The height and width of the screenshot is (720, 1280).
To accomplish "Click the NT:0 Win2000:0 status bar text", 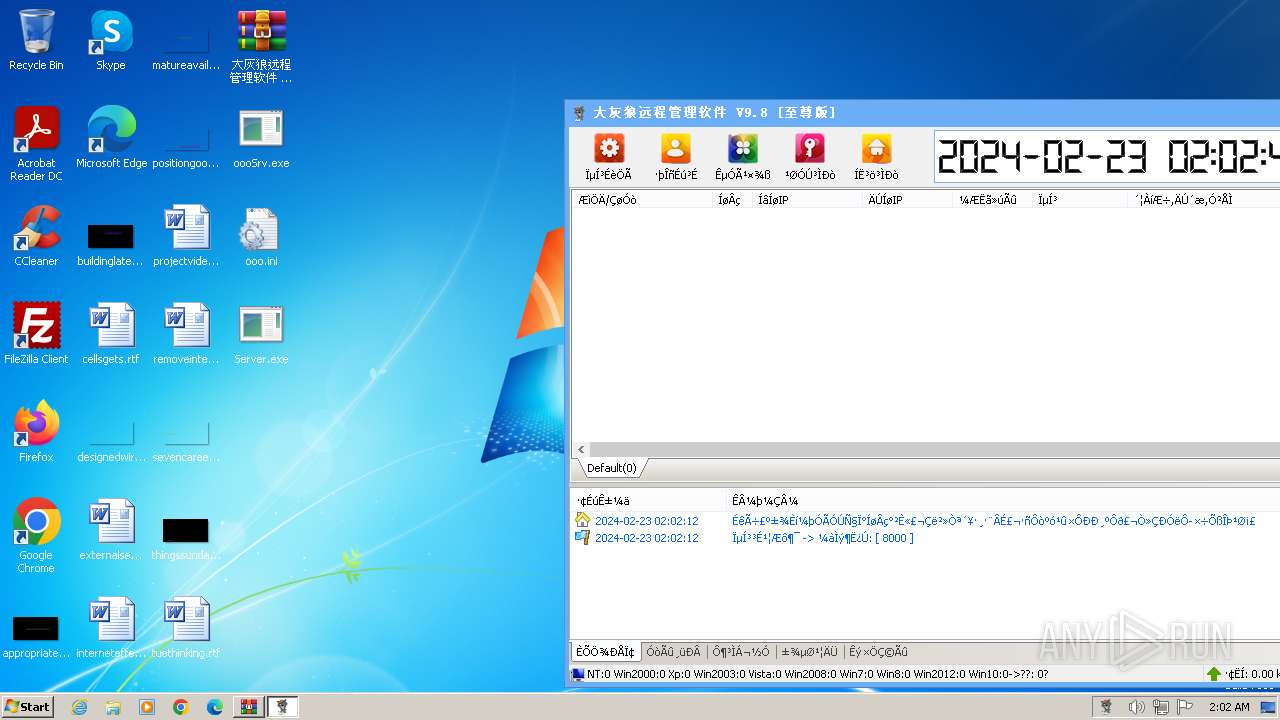I will [817, 674].
